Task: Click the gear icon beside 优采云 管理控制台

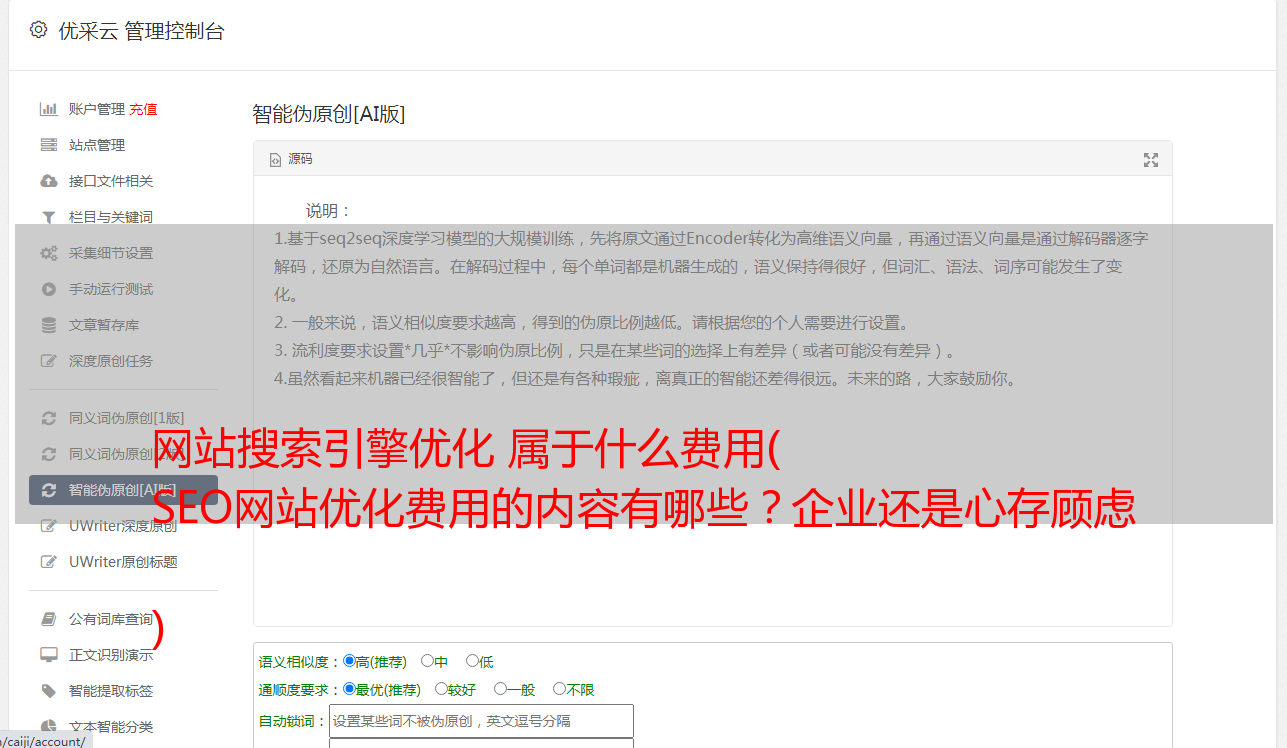Action: [38, 30]
